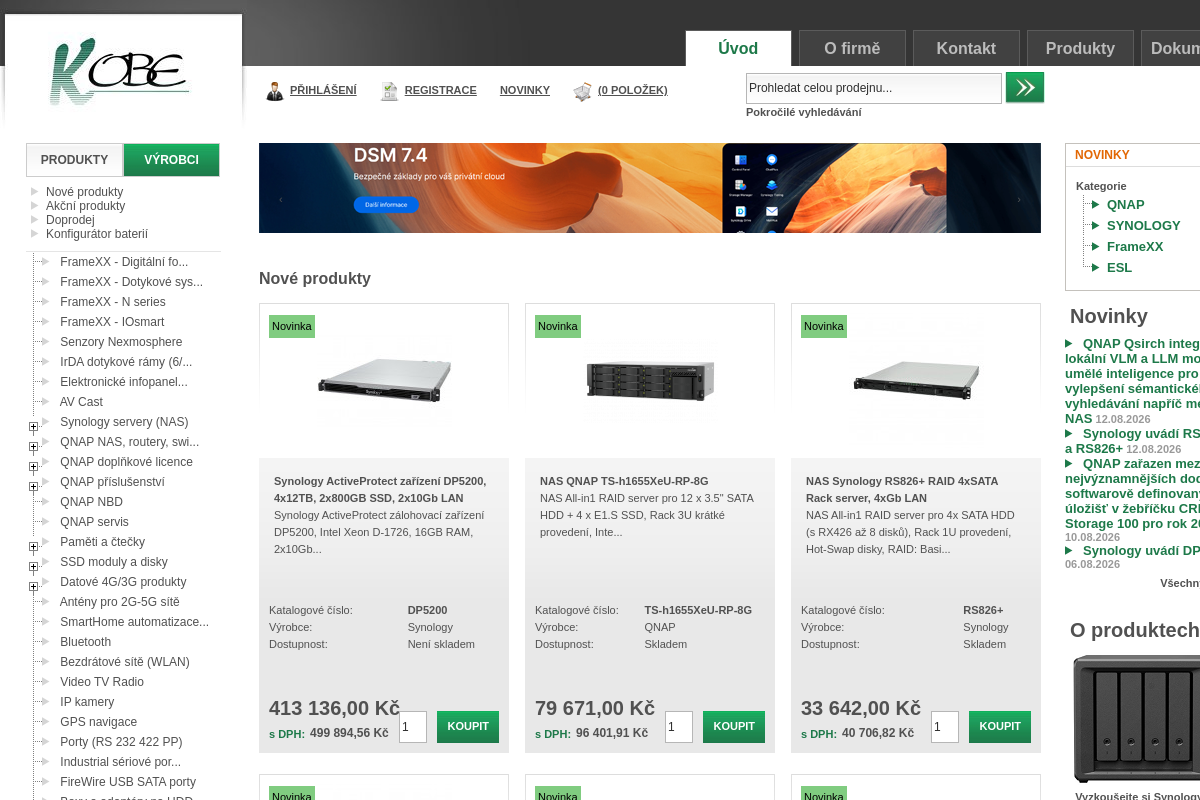Buy the Synology RS826+ with KOUPIT
1200x800 pixels.
point(1000,727)
